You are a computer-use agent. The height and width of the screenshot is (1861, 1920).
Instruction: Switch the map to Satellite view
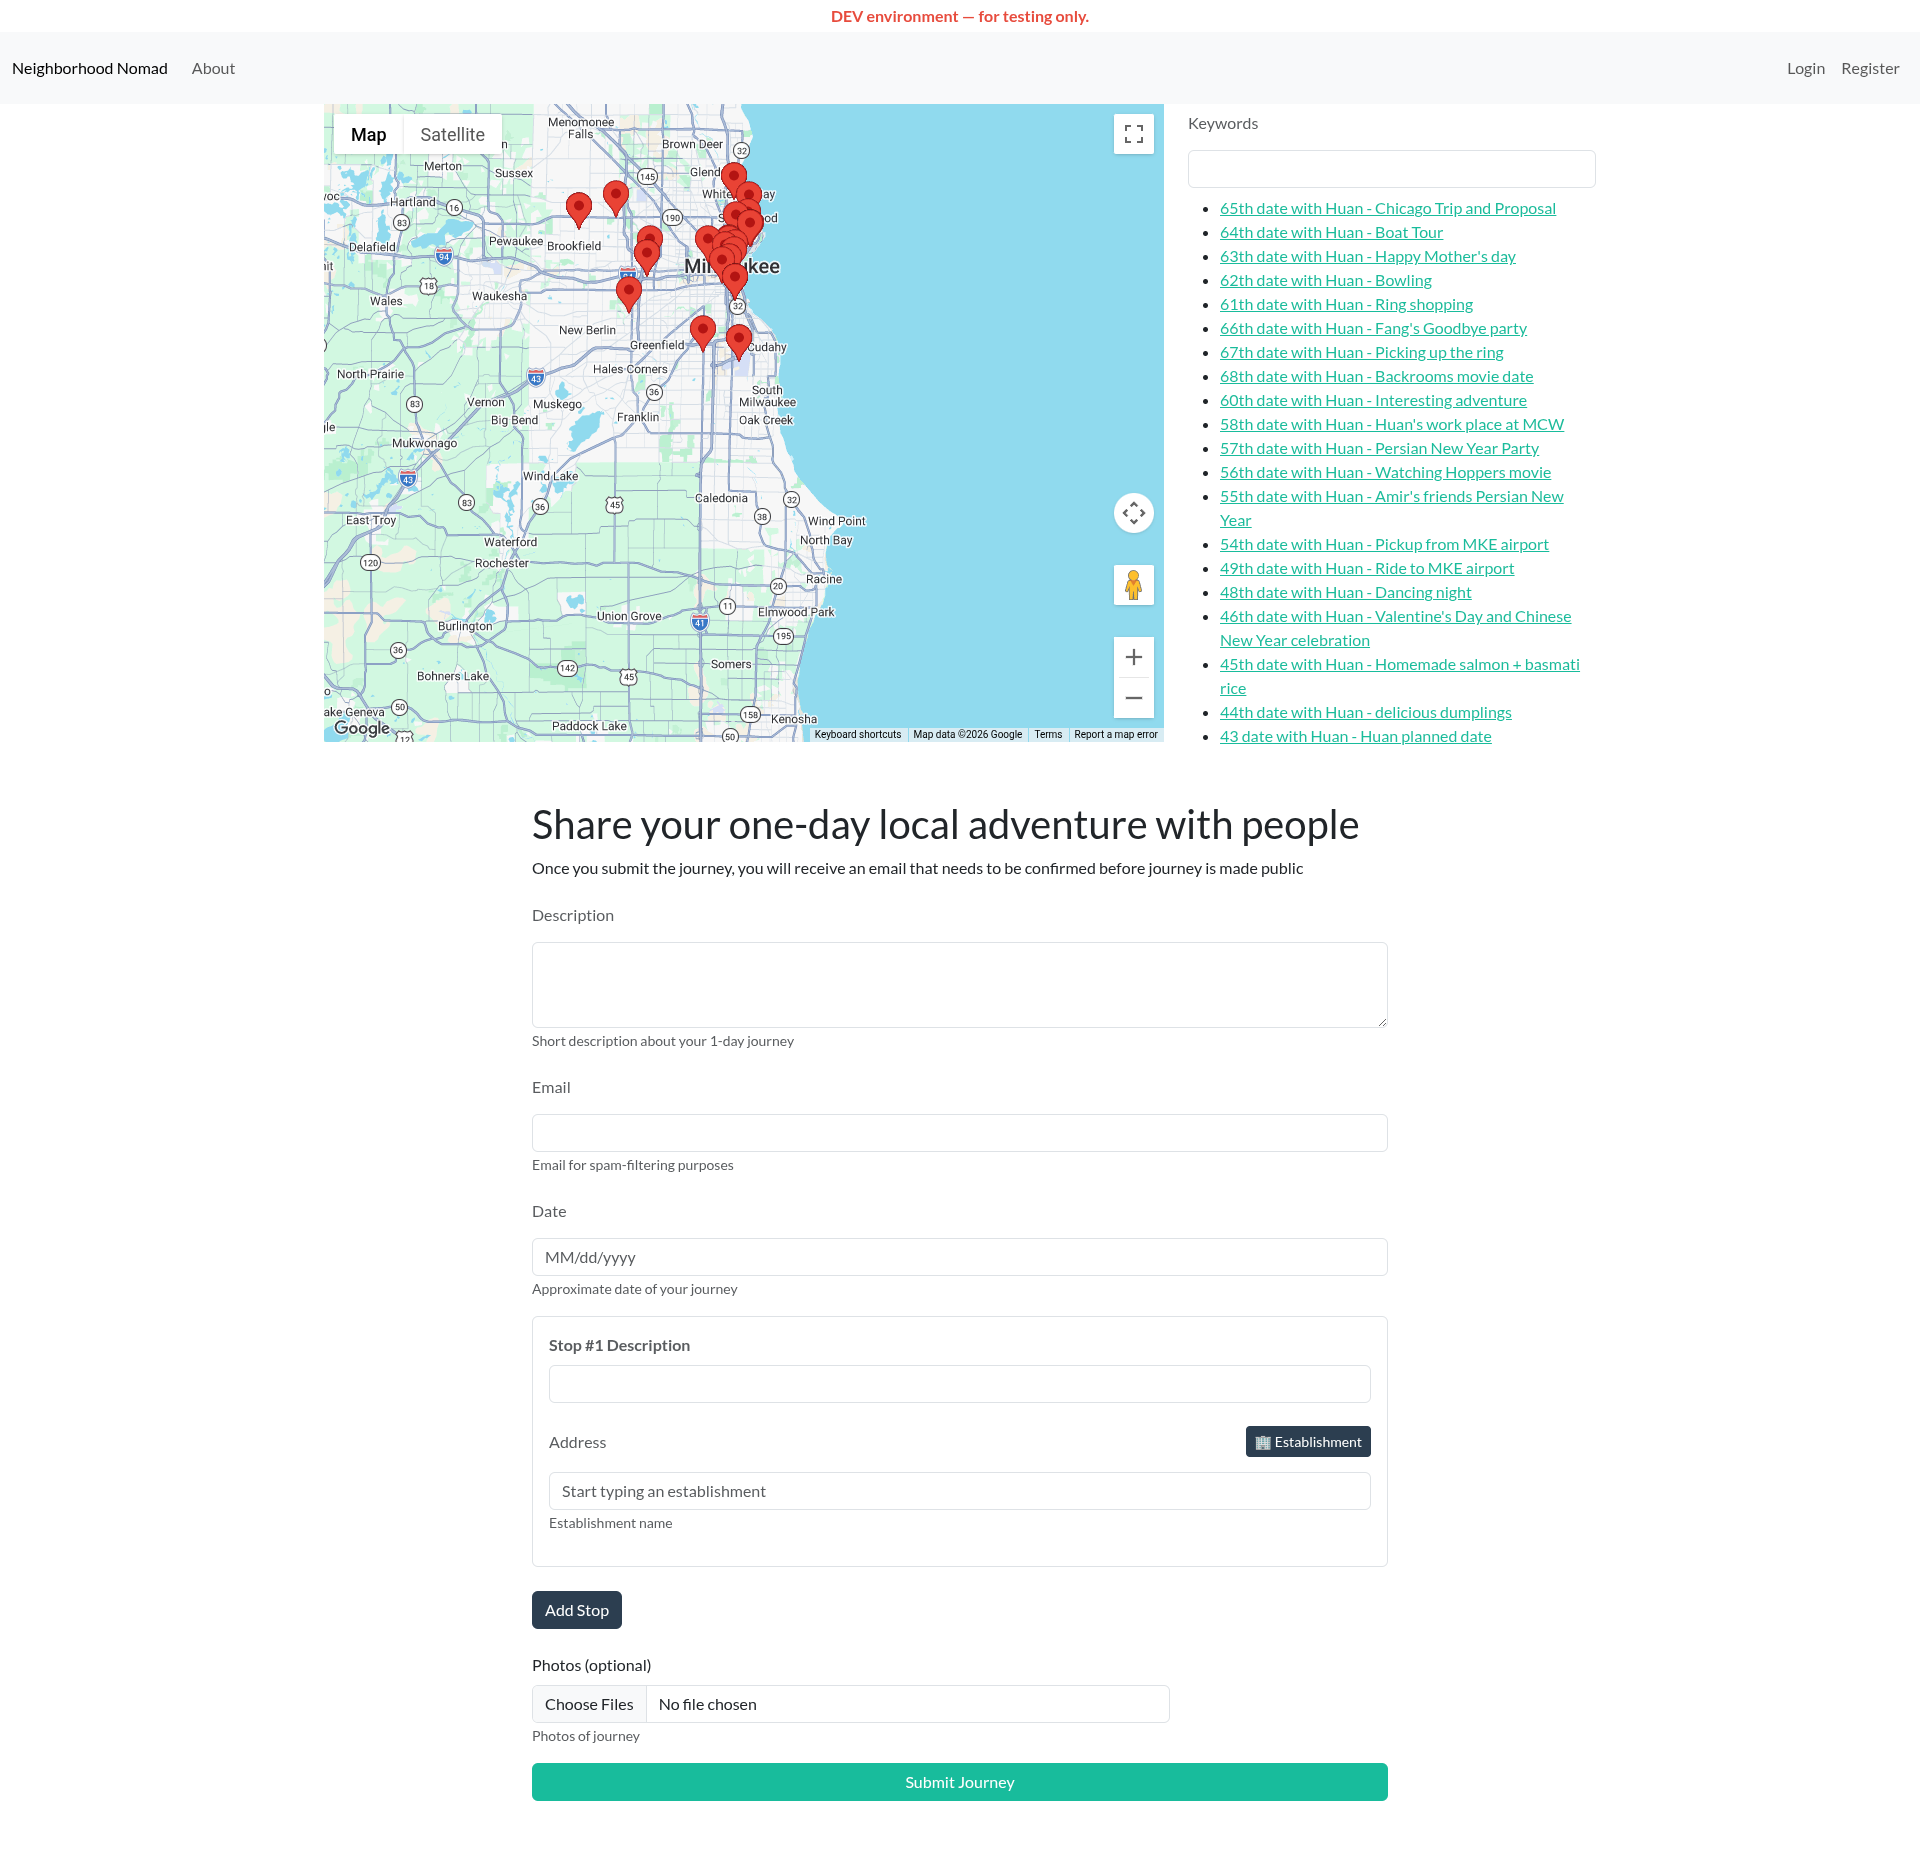[452, 134]
